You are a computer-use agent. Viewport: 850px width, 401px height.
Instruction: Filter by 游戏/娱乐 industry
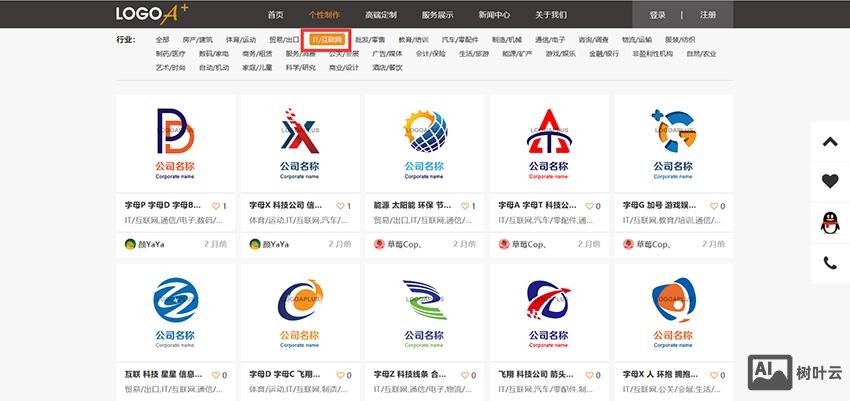point(561,54)
